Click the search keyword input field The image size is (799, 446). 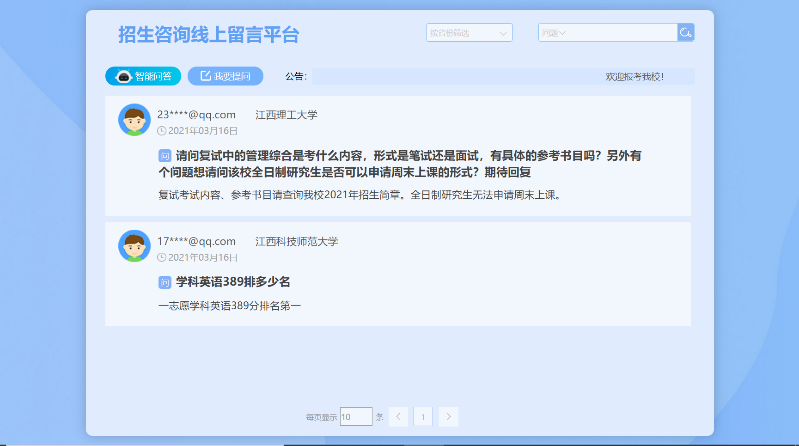pyautogui.click(x=621, y=33)
